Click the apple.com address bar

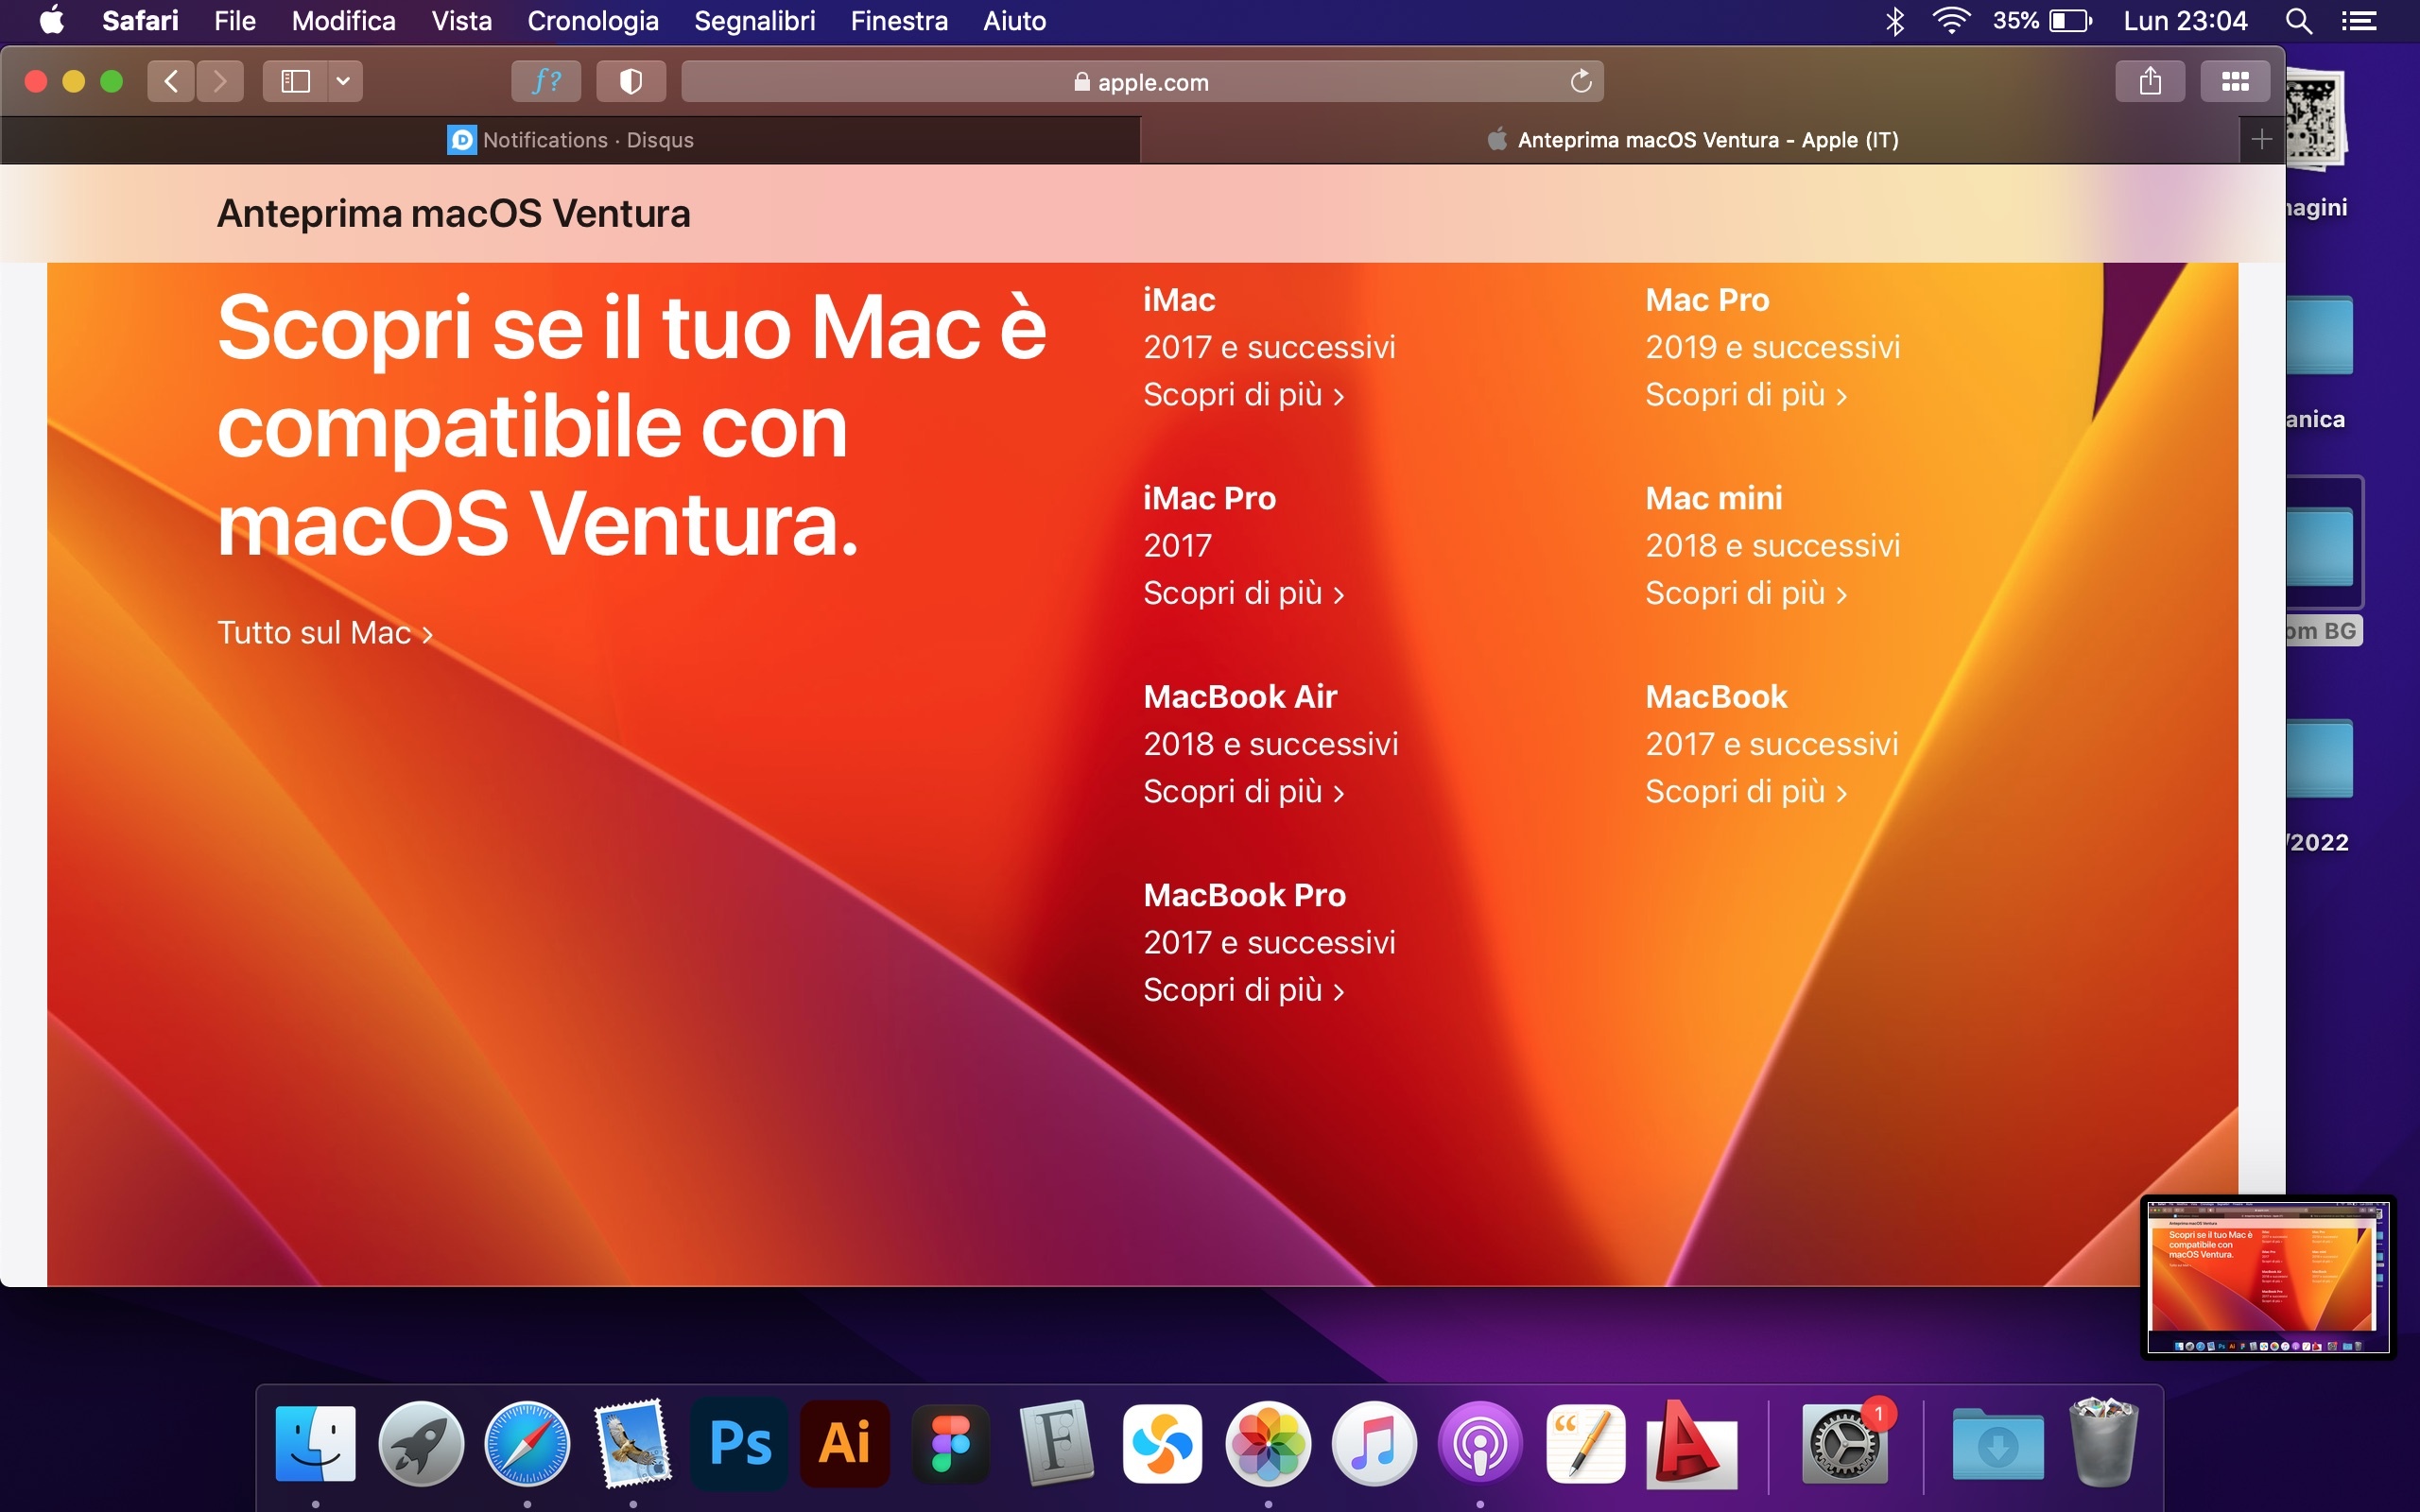click(1142, 81)
